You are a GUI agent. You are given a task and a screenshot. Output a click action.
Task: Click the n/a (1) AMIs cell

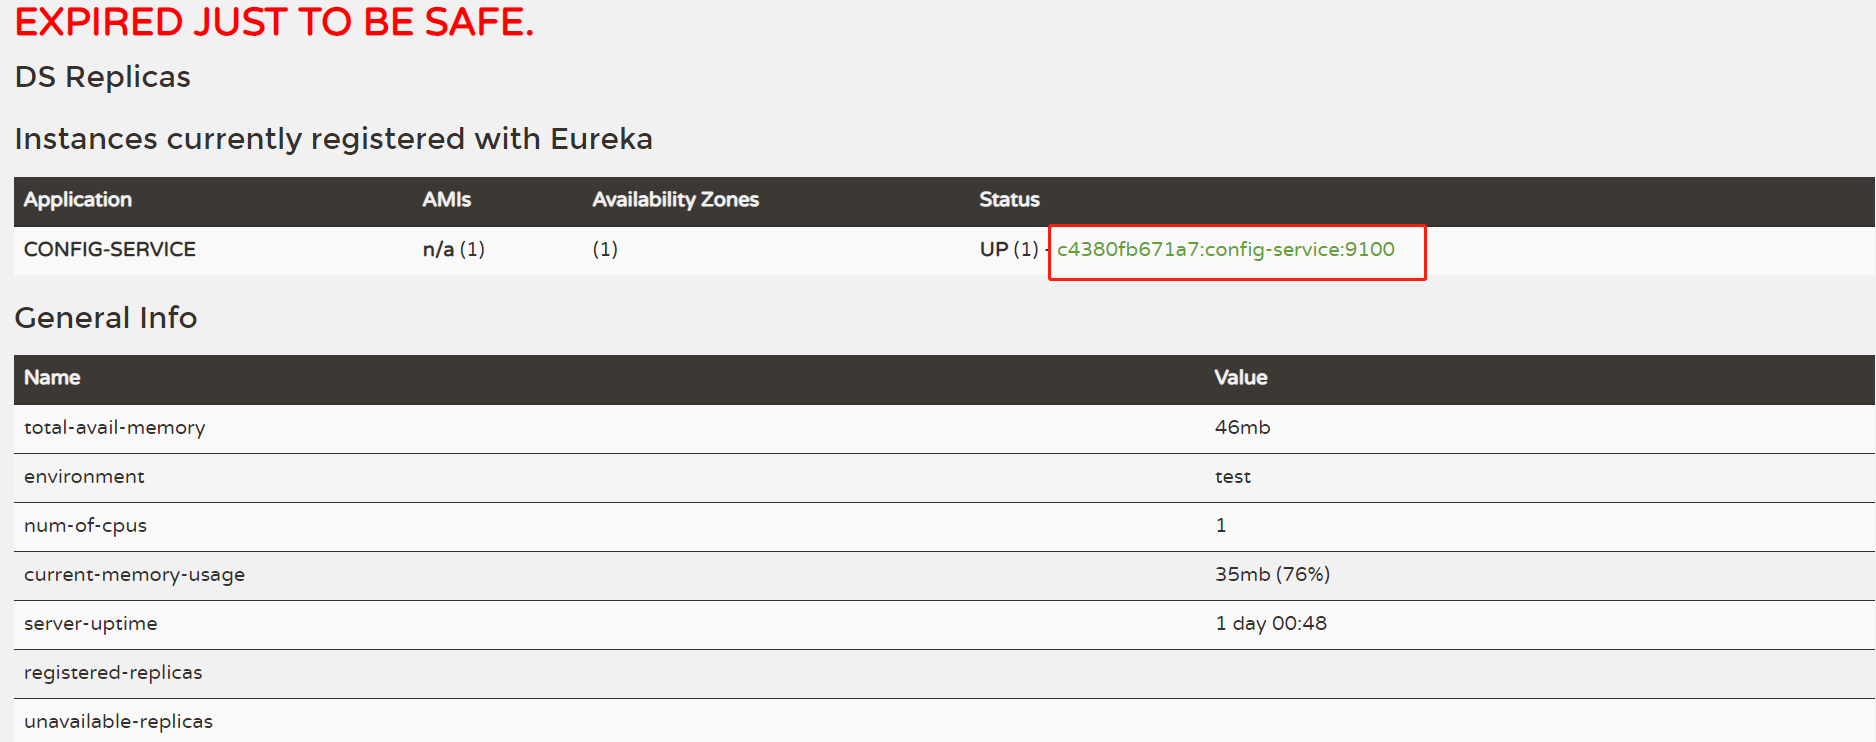(453, 250)
